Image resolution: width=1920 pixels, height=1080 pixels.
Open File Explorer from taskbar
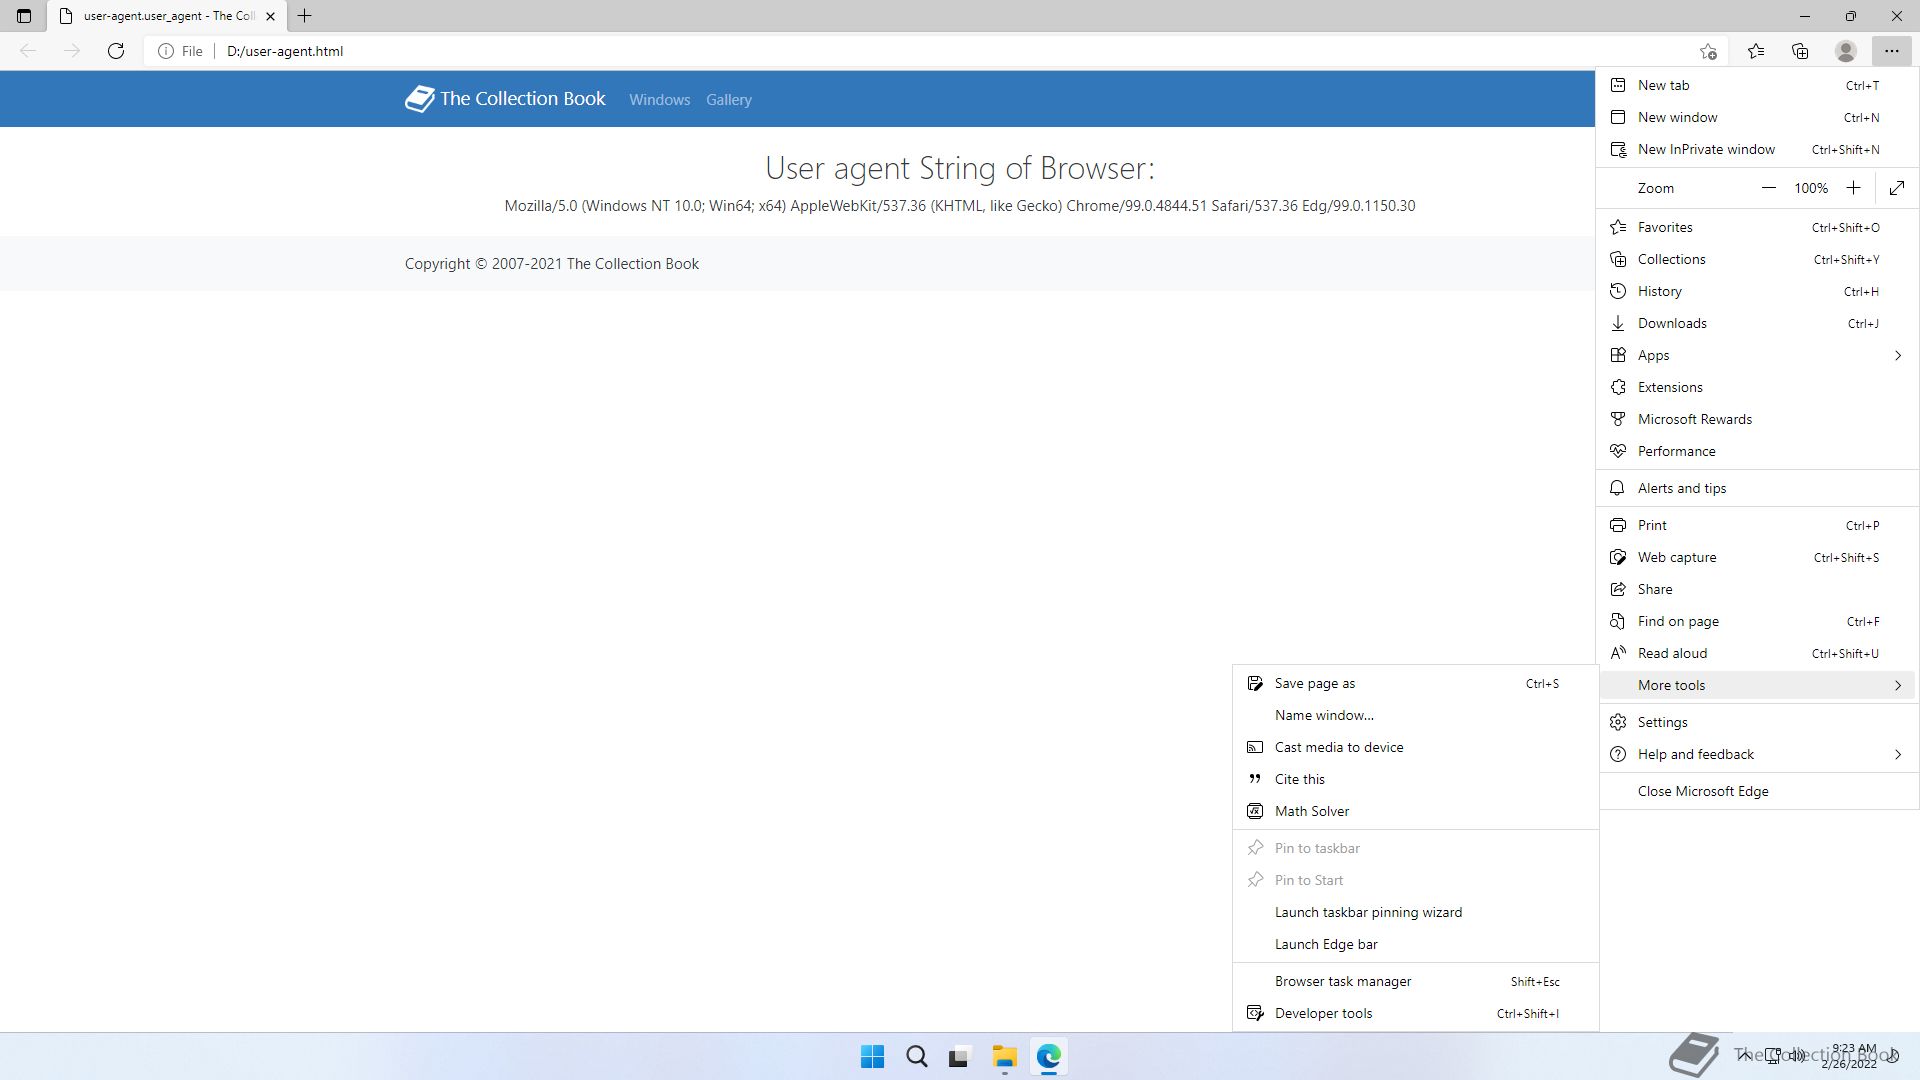coord(1004,1057)
